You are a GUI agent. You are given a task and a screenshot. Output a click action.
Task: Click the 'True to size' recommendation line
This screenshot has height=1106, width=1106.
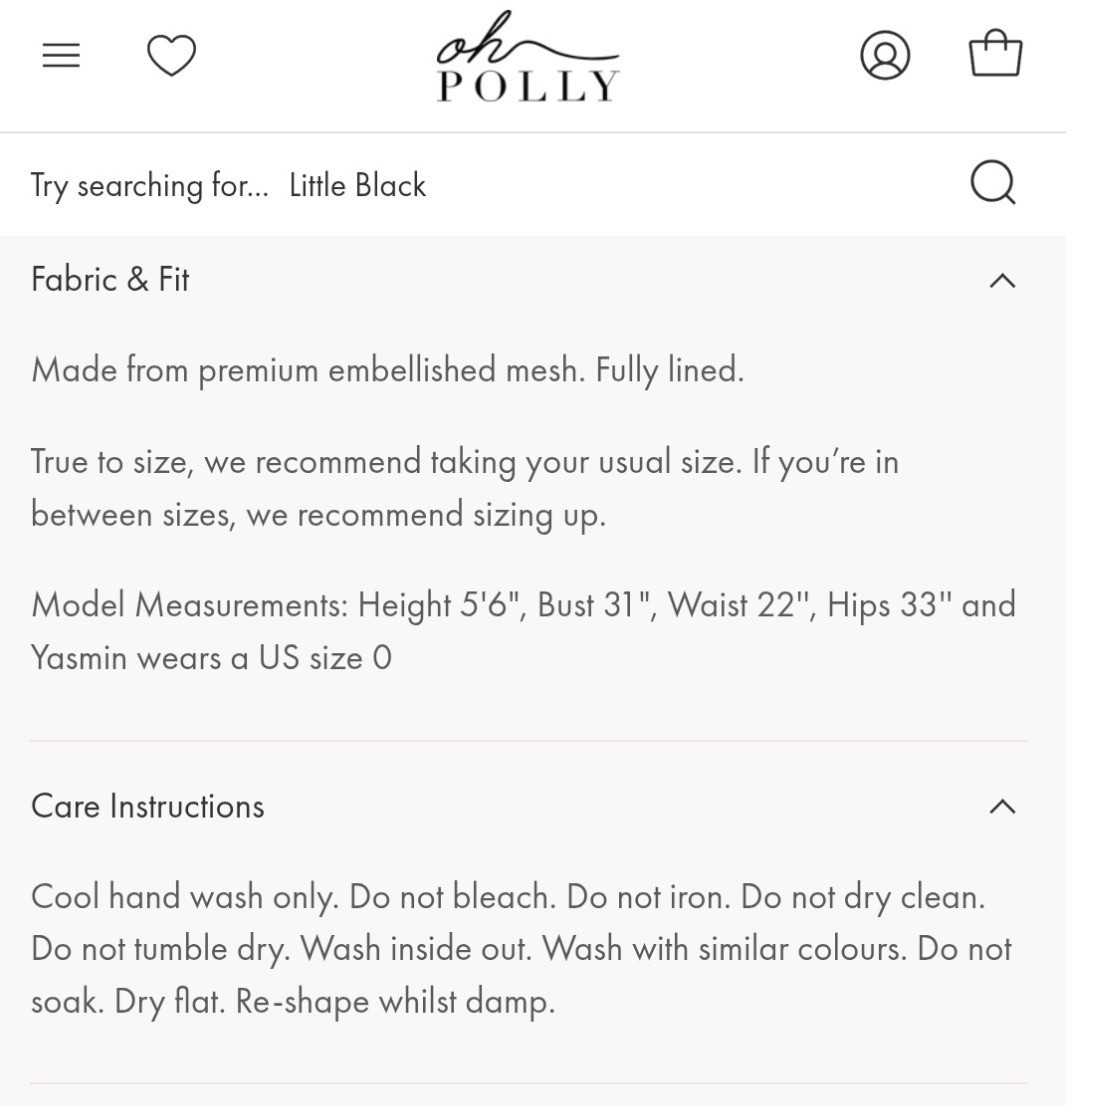click(x=465, y=463)
